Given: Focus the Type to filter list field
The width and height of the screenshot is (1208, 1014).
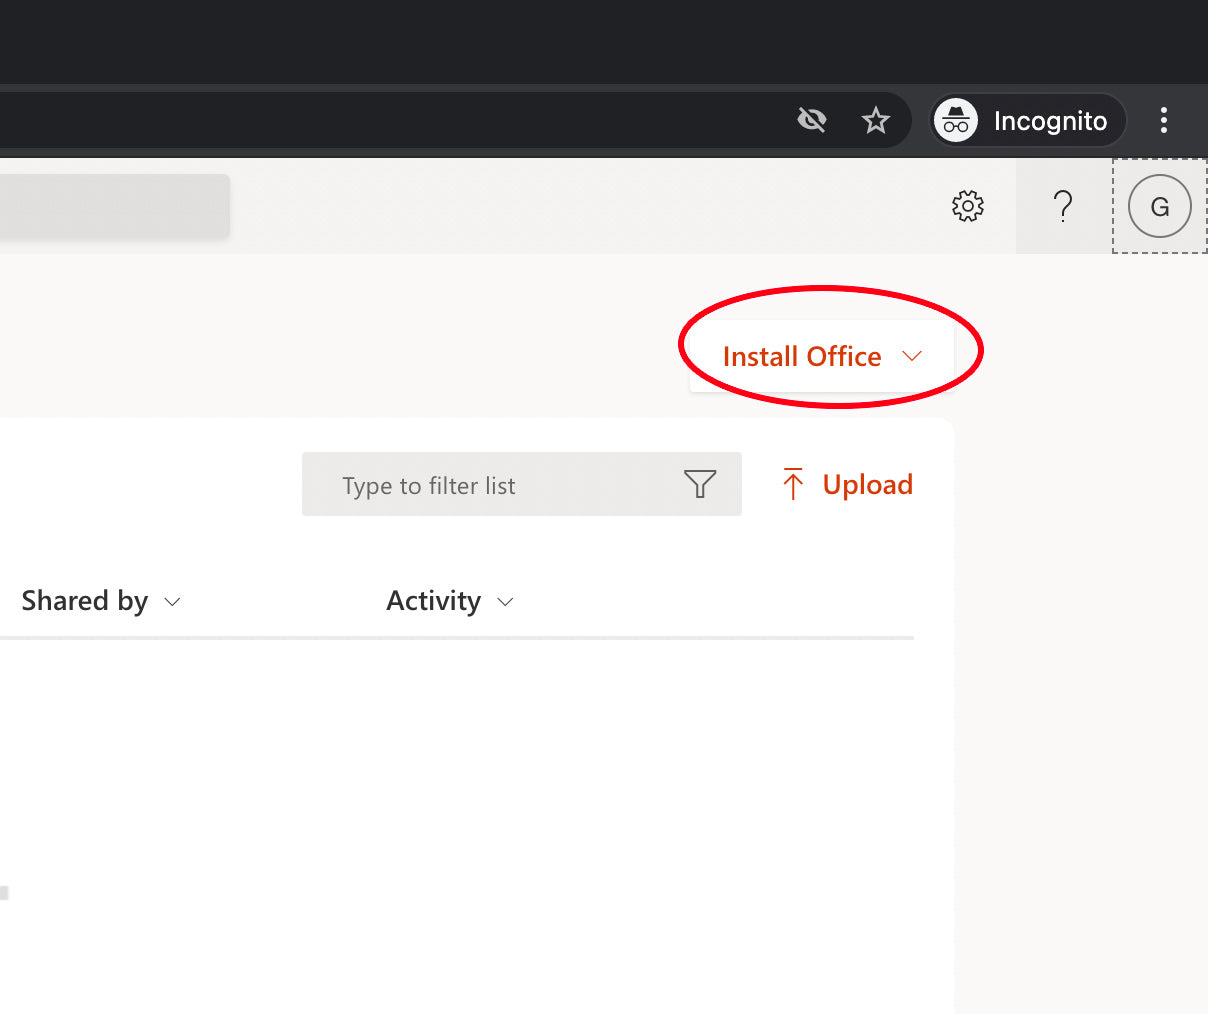Looking at the screenshot, I should click(x=522, y=484).
